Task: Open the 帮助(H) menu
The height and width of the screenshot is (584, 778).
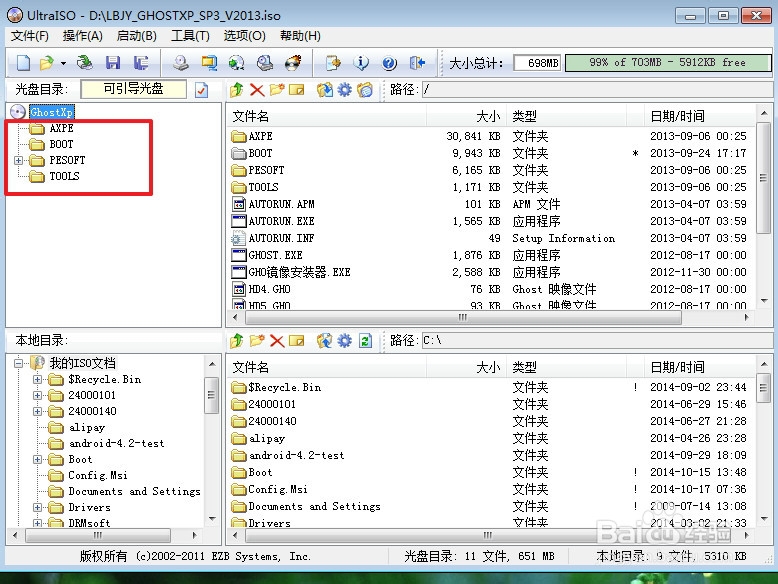Action: (x=300, y=36)
